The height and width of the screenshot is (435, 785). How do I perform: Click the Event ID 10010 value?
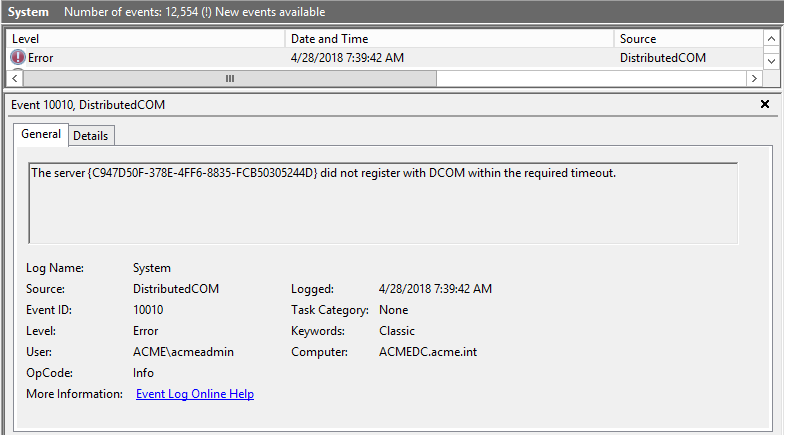click(x=148, y=310)
